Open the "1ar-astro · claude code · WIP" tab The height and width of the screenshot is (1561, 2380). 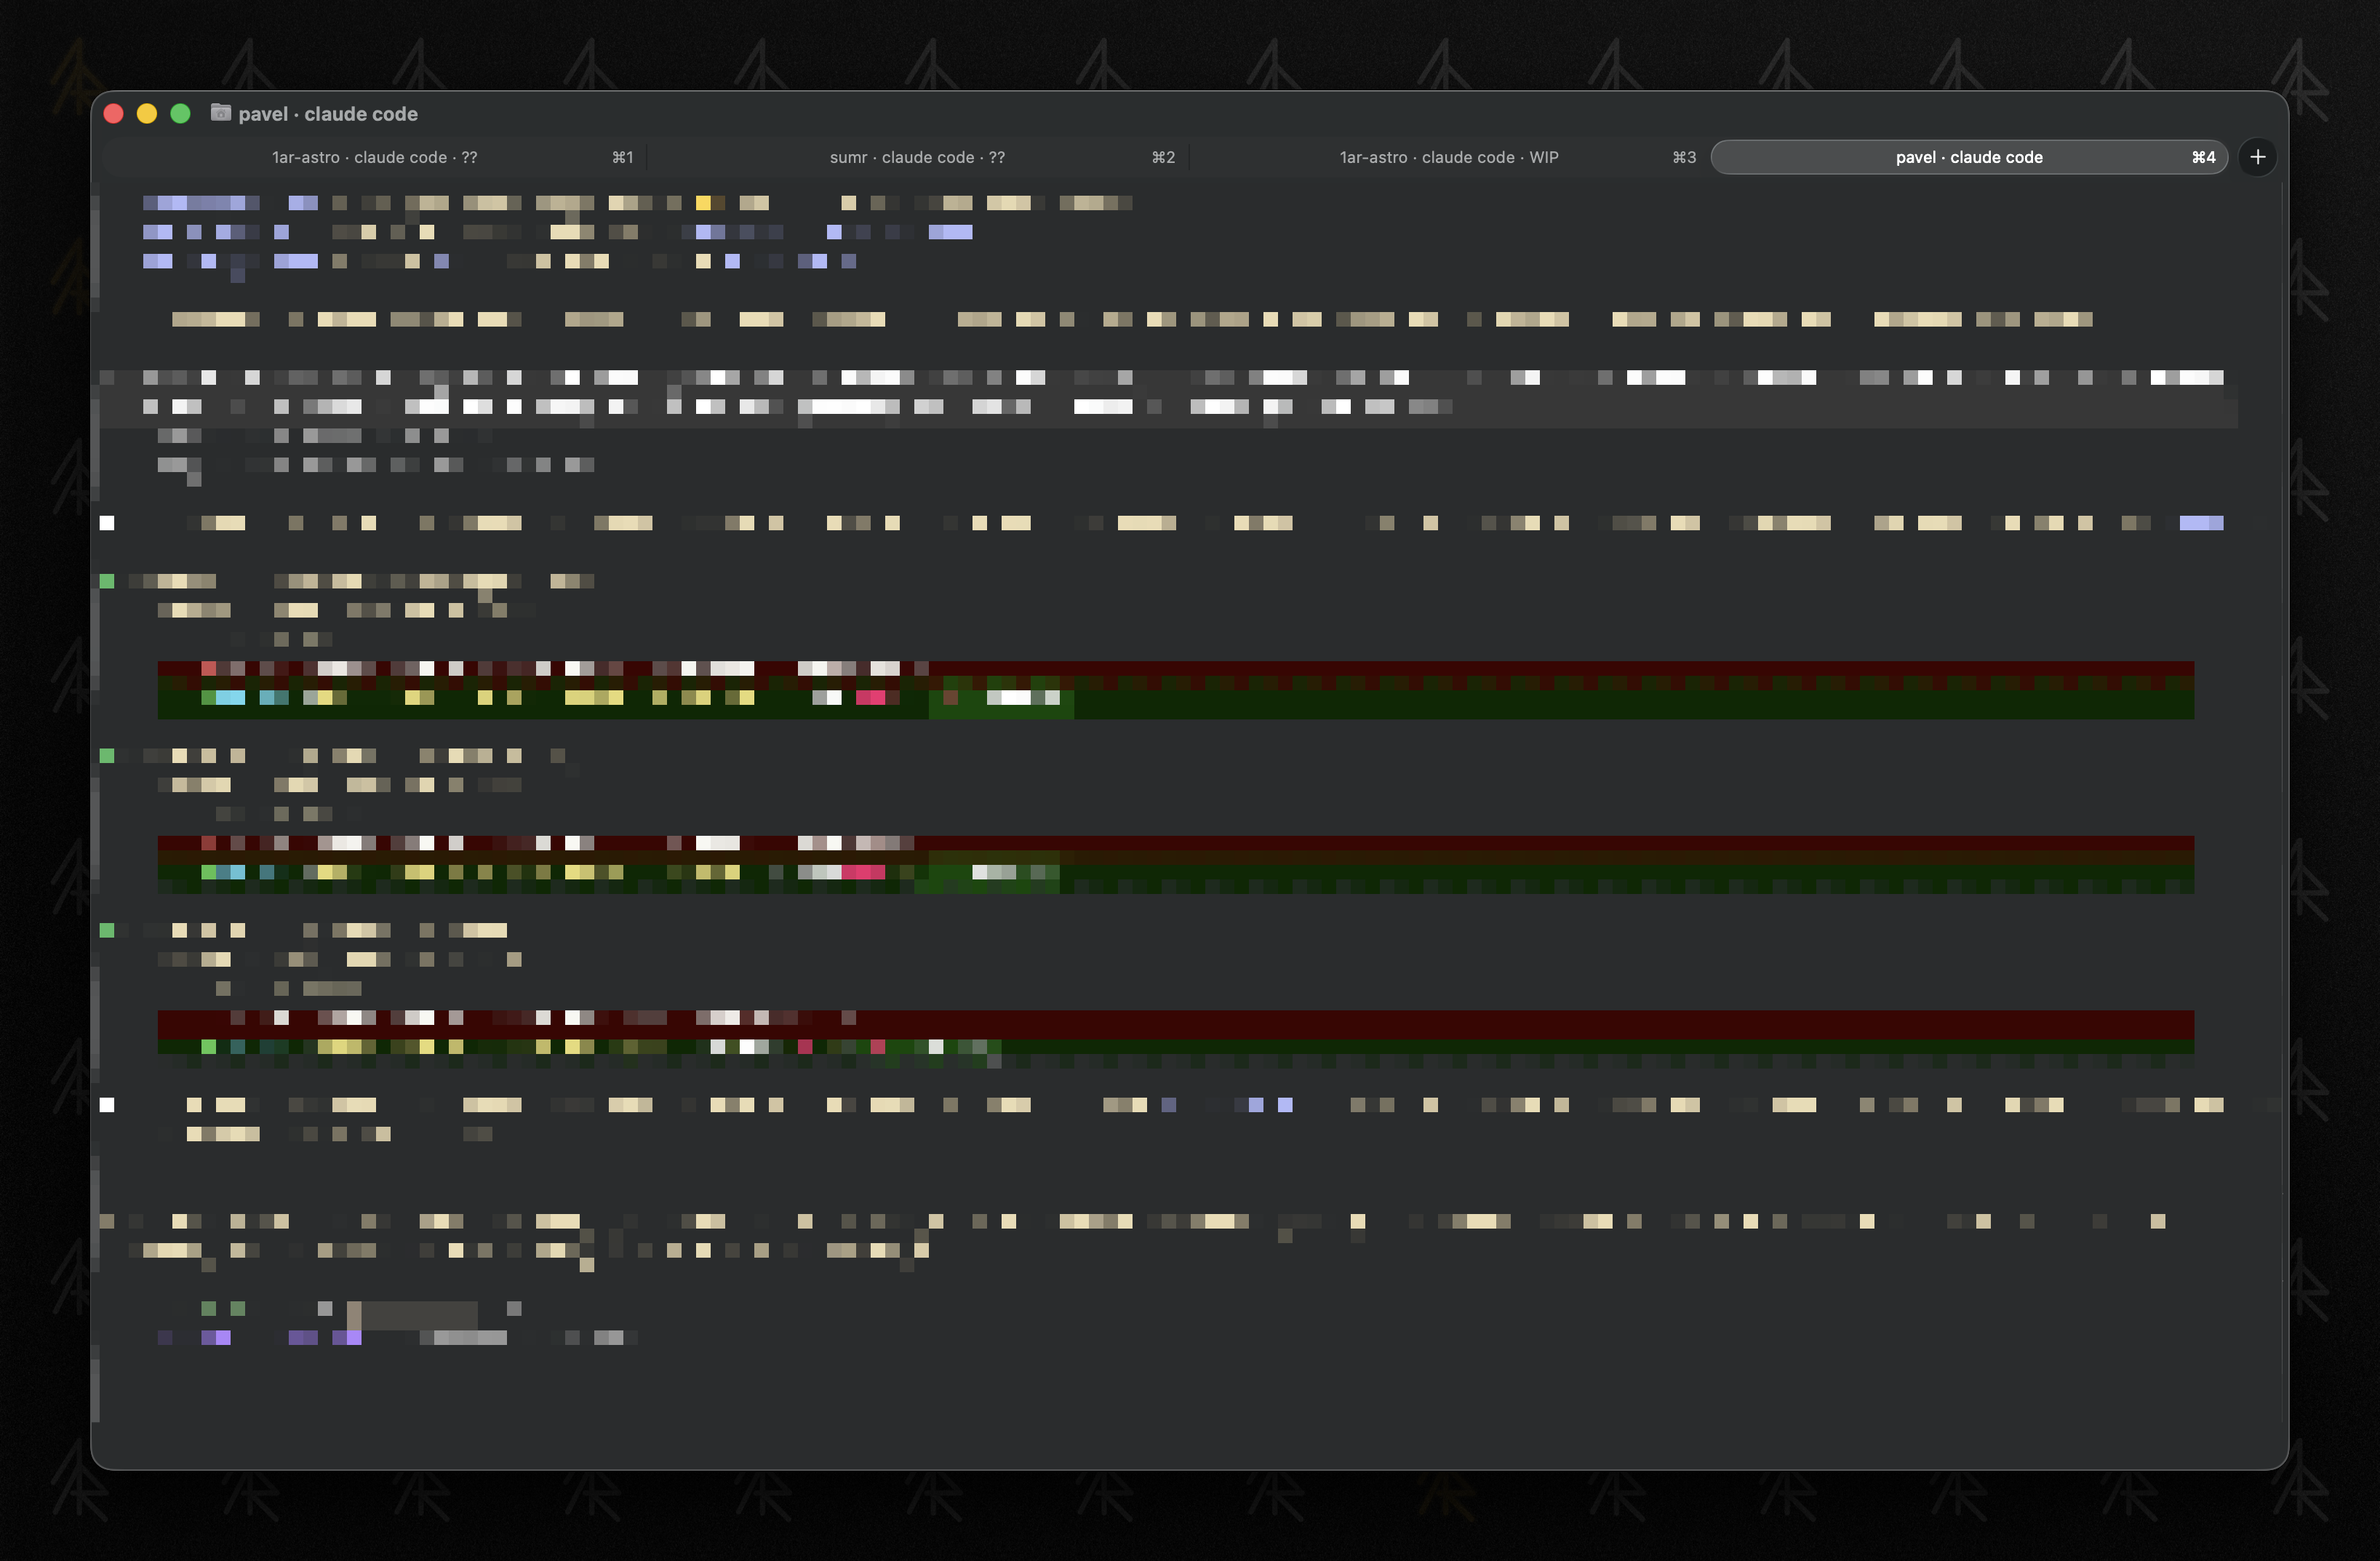point(1448,157)
